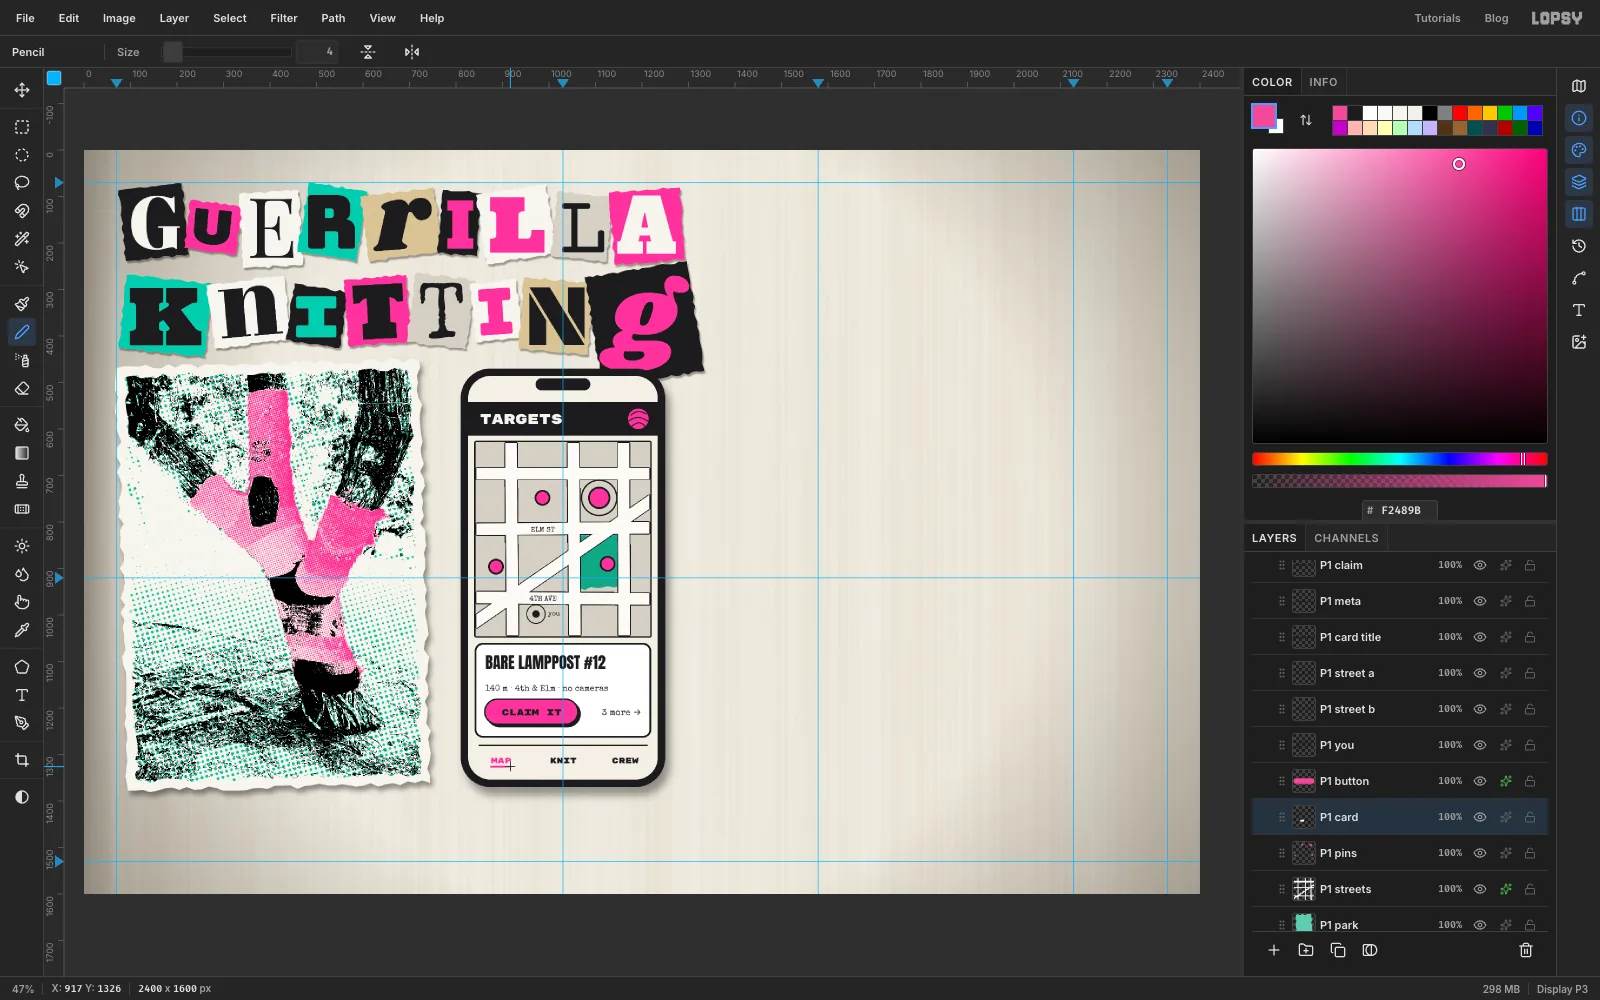Select the Move tool
This screenshot has width=1600, height=1000.
tap(22, 90)
